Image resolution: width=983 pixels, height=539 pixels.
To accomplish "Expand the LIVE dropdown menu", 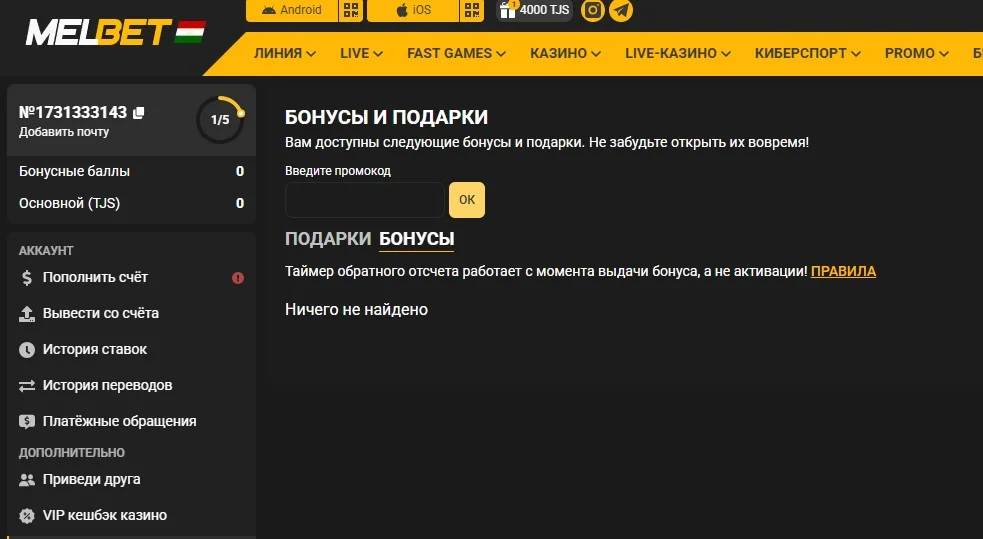I will pos(361,53).
